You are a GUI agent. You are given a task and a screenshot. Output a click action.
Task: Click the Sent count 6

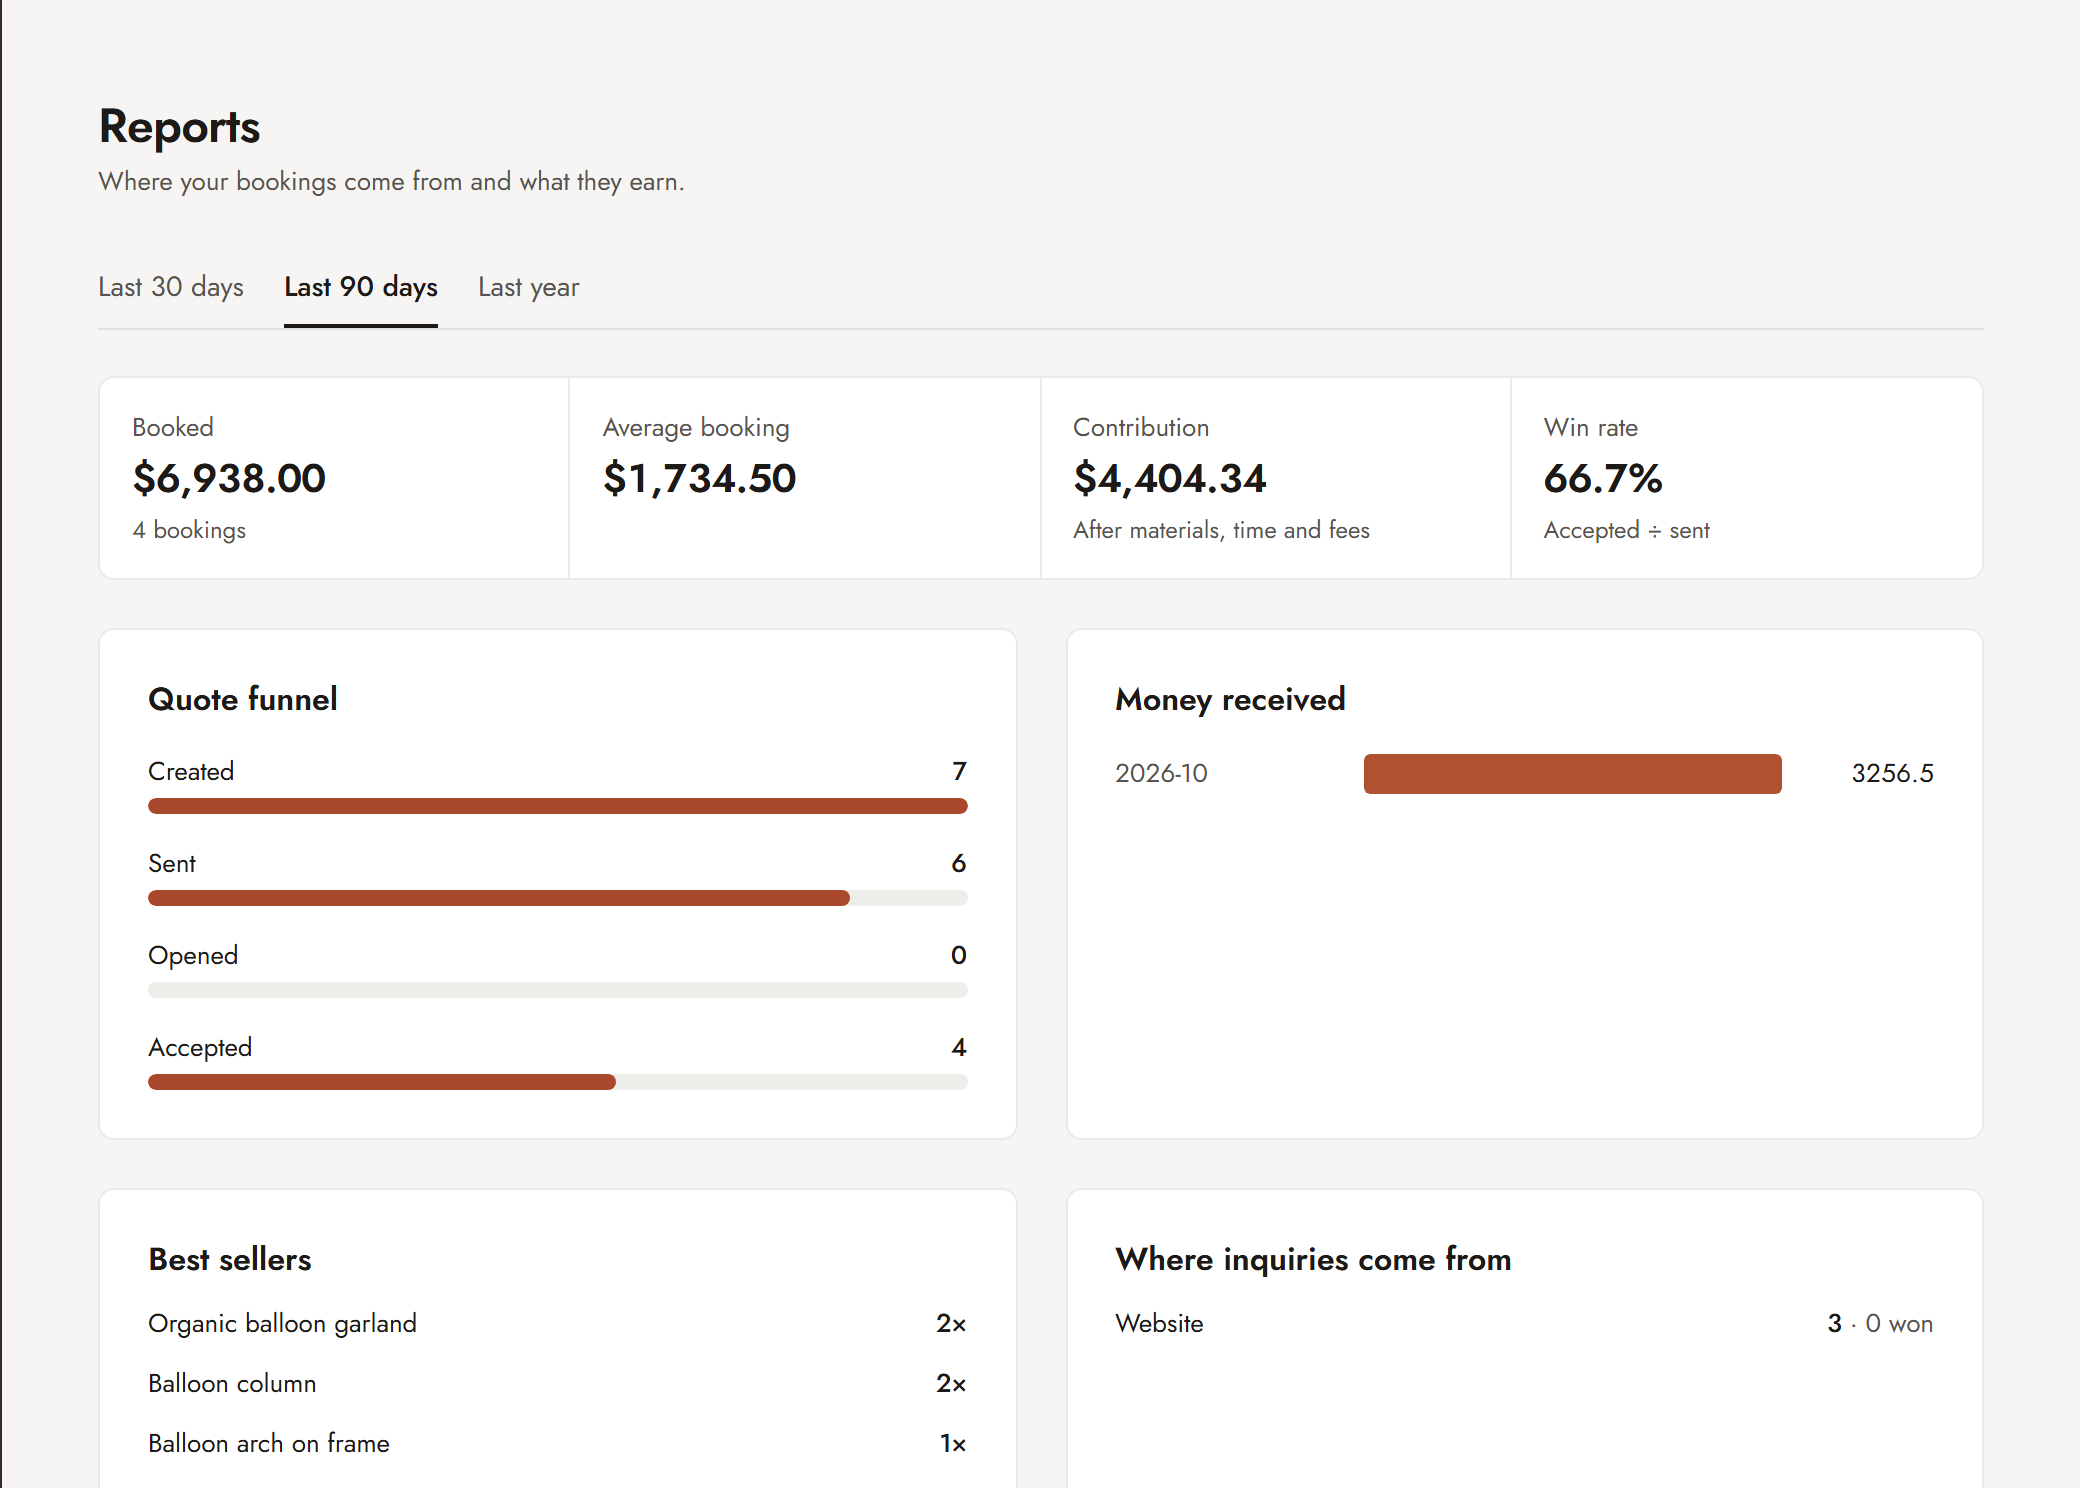959,863
